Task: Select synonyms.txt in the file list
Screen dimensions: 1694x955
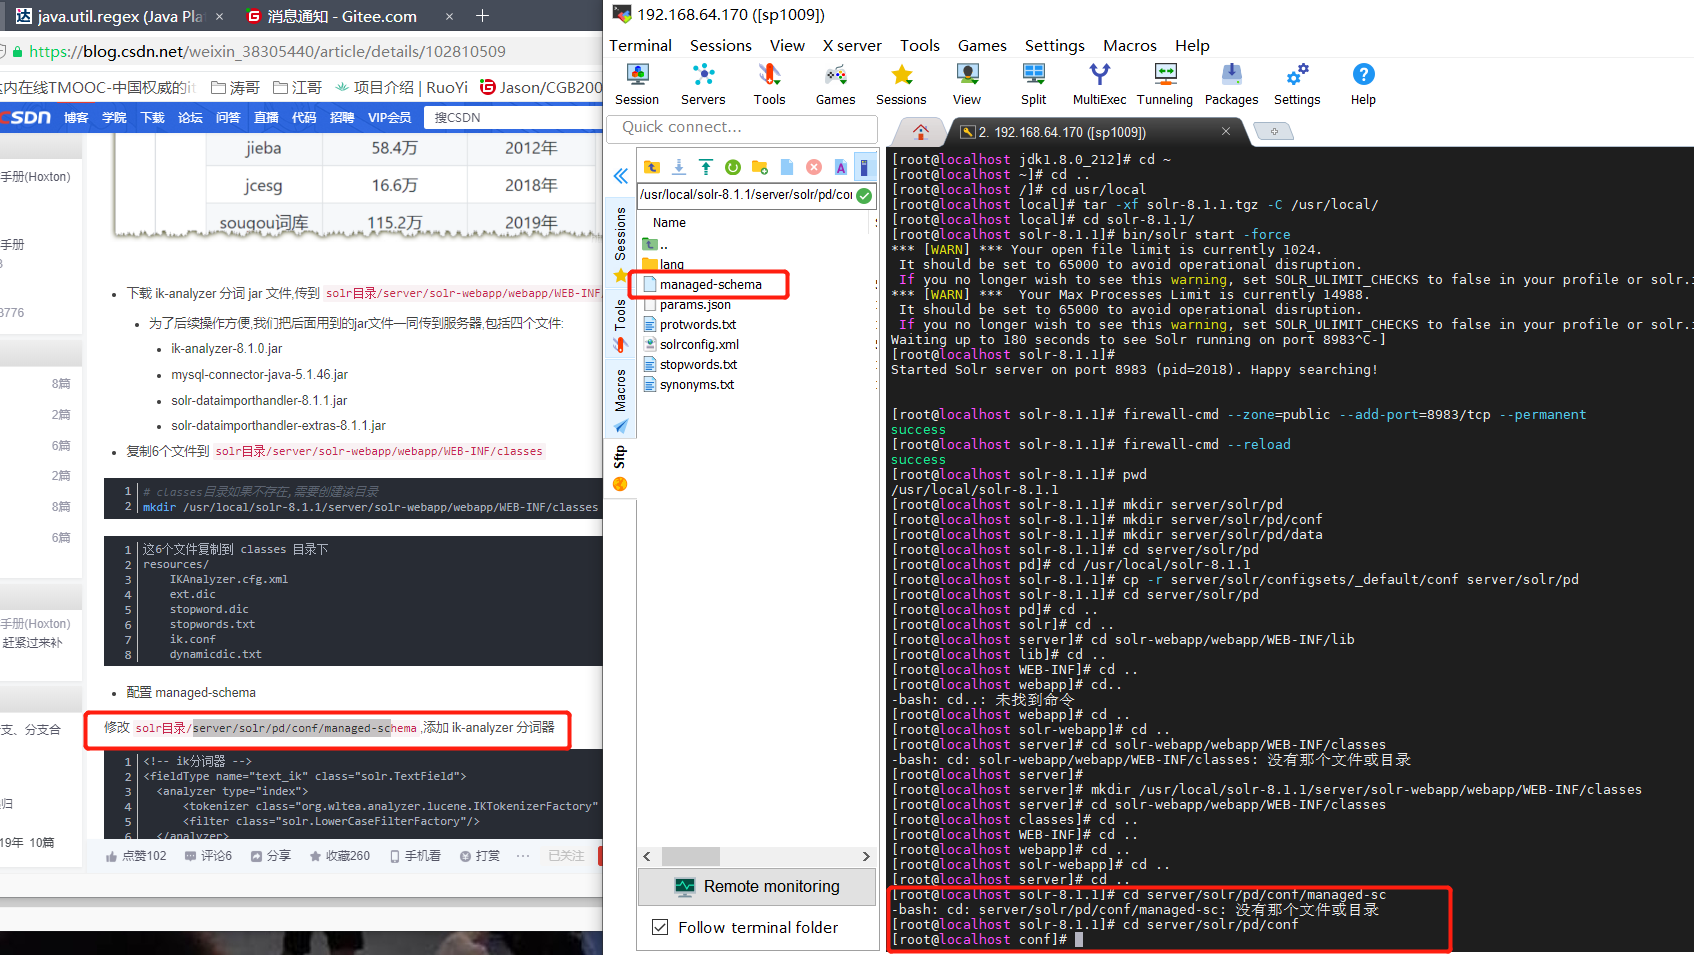Action: [696, 385]
